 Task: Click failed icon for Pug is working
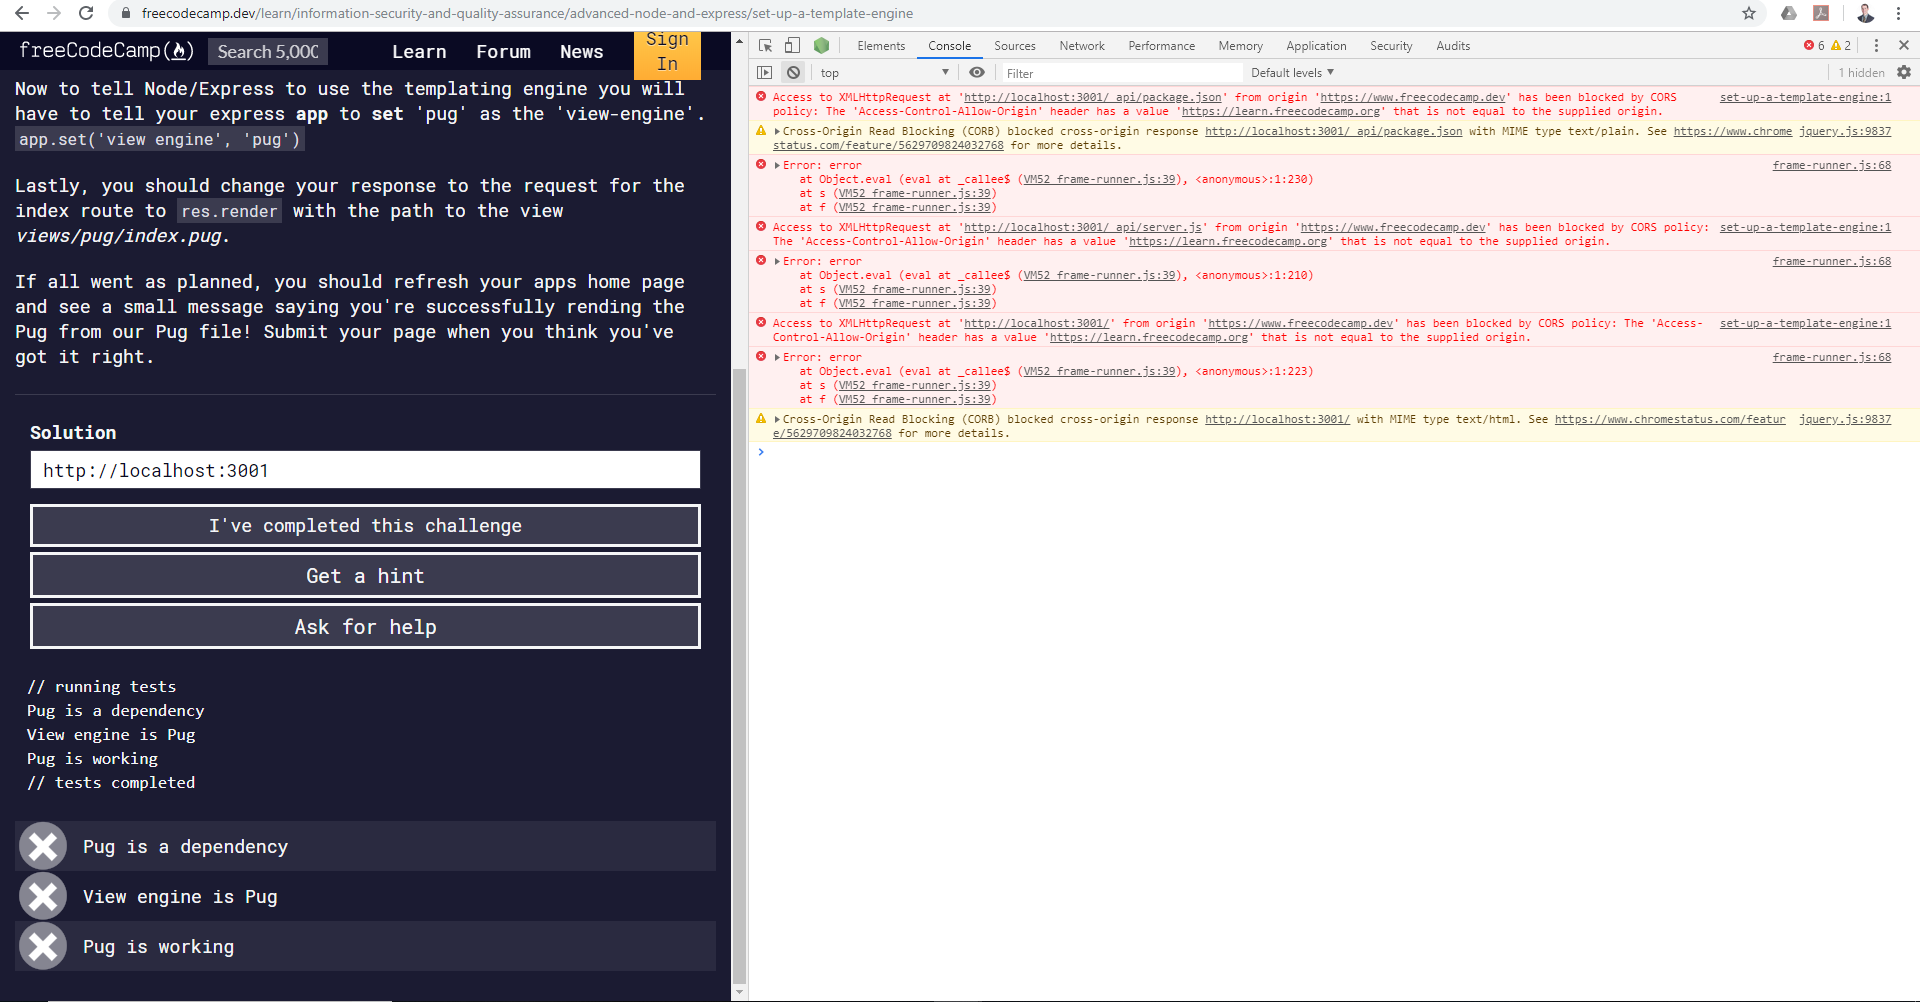(43, 947)
